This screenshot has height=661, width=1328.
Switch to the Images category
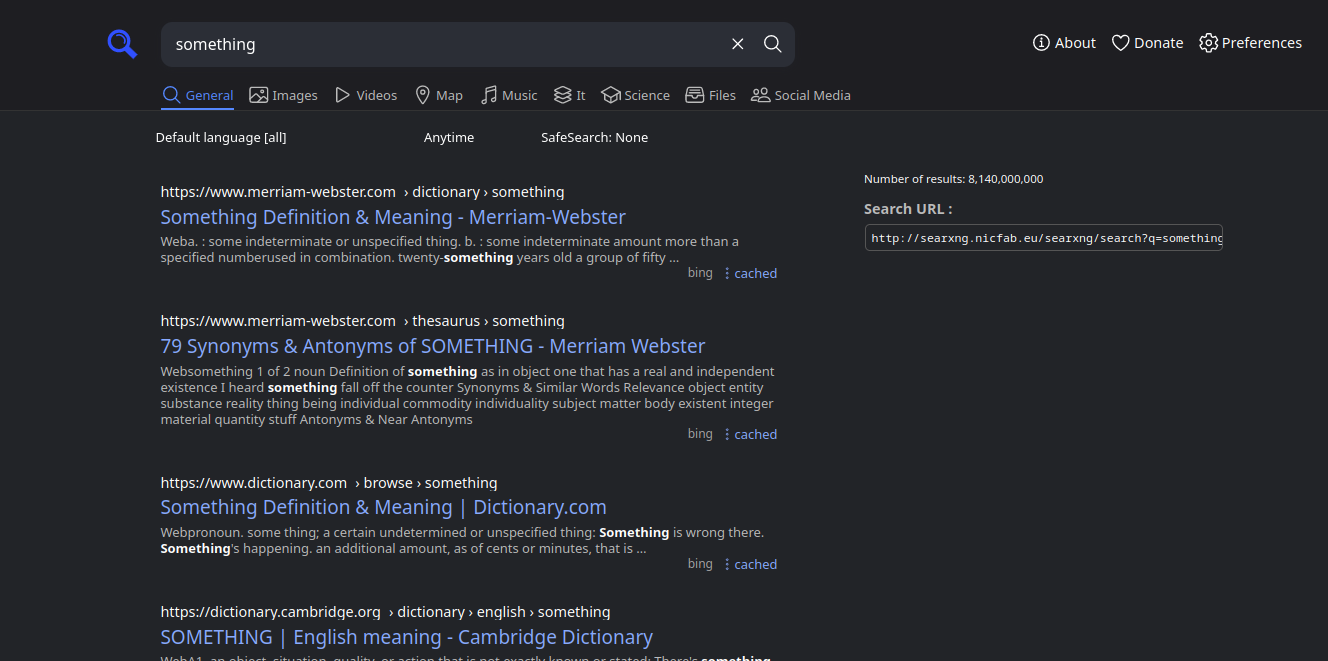pyautogui.click(x=283, y=95)
